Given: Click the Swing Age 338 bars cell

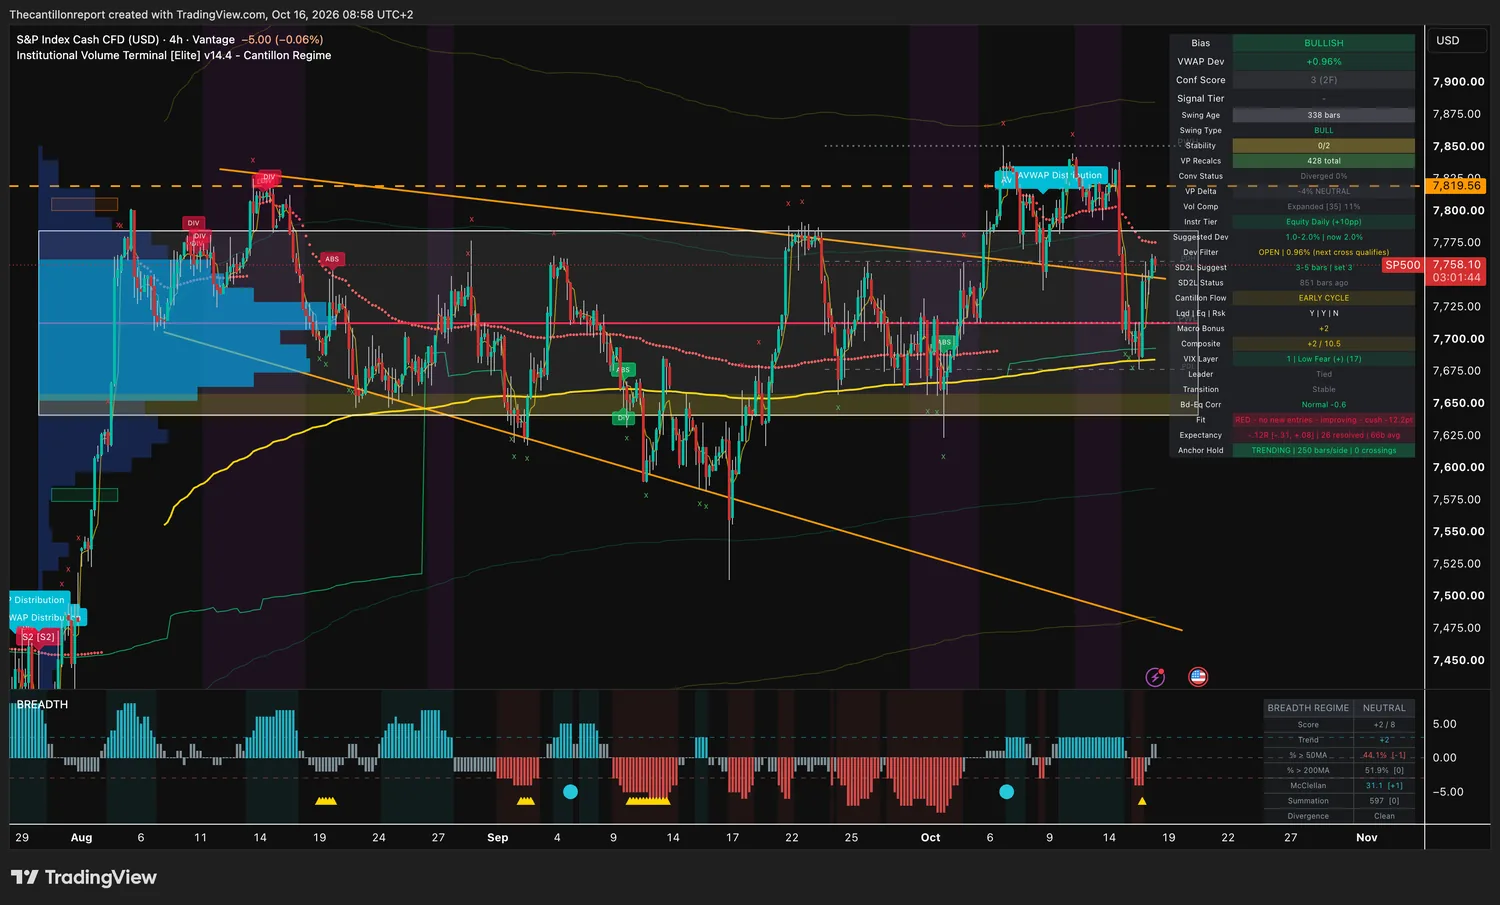Looking at the screenshot, I should click(1323, 115).
